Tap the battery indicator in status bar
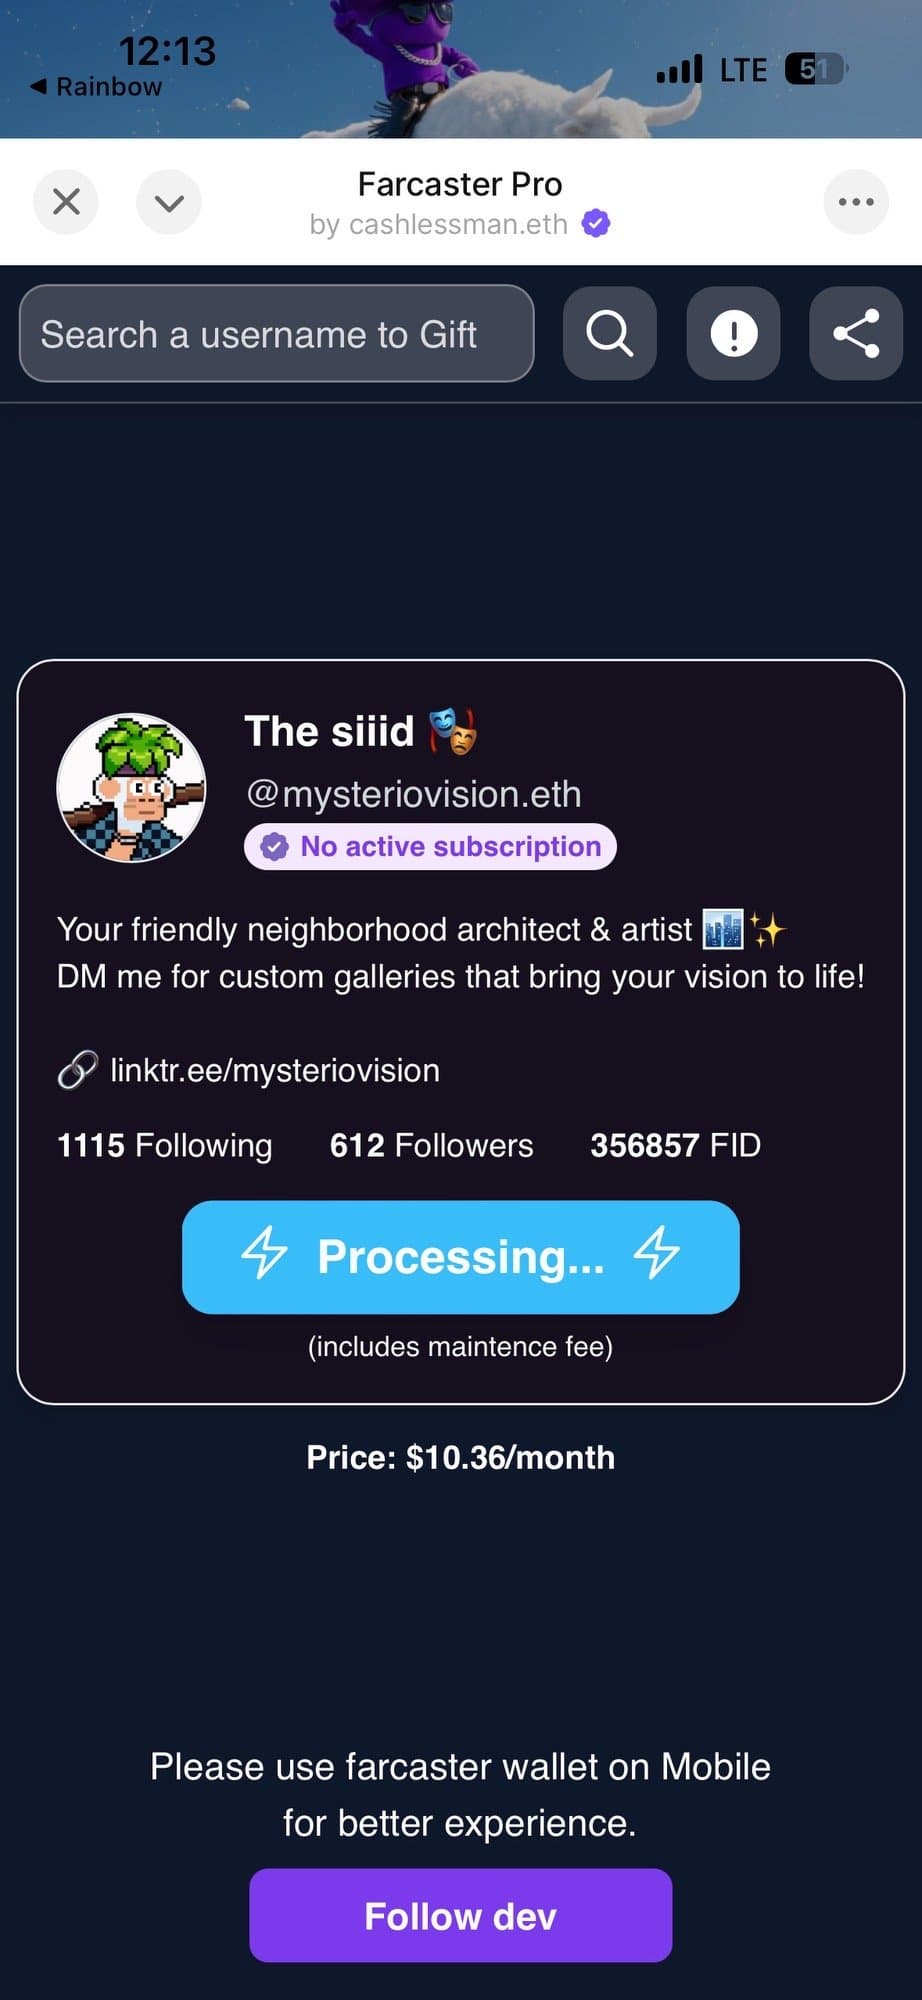The image size is (922, 2000). click(x=816, y=69)
